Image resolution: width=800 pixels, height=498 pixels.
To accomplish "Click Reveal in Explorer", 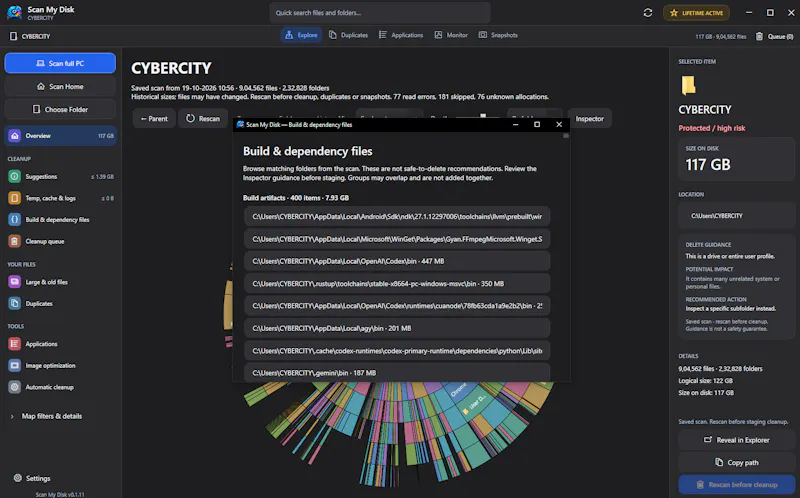I will [x=736, y=440].
